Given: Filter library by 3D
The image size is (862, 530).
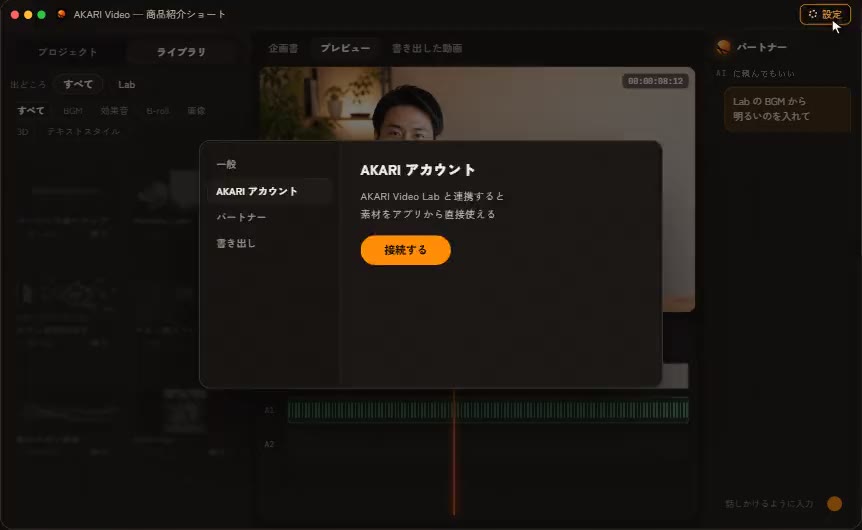Looking at the screenshot, I should pos(23,132).
